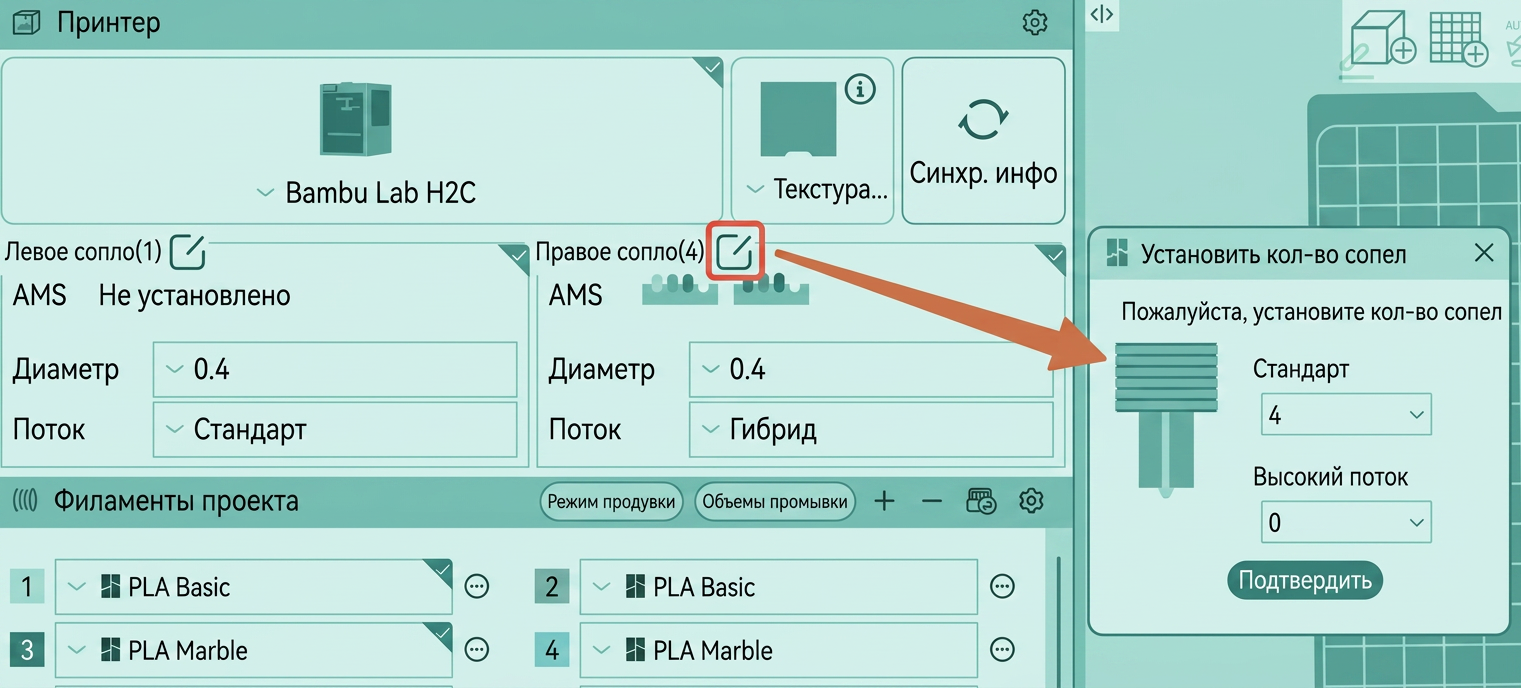1521x688 pixels.
Task: Open printer settings gear icon
Action: point(1035,22)
